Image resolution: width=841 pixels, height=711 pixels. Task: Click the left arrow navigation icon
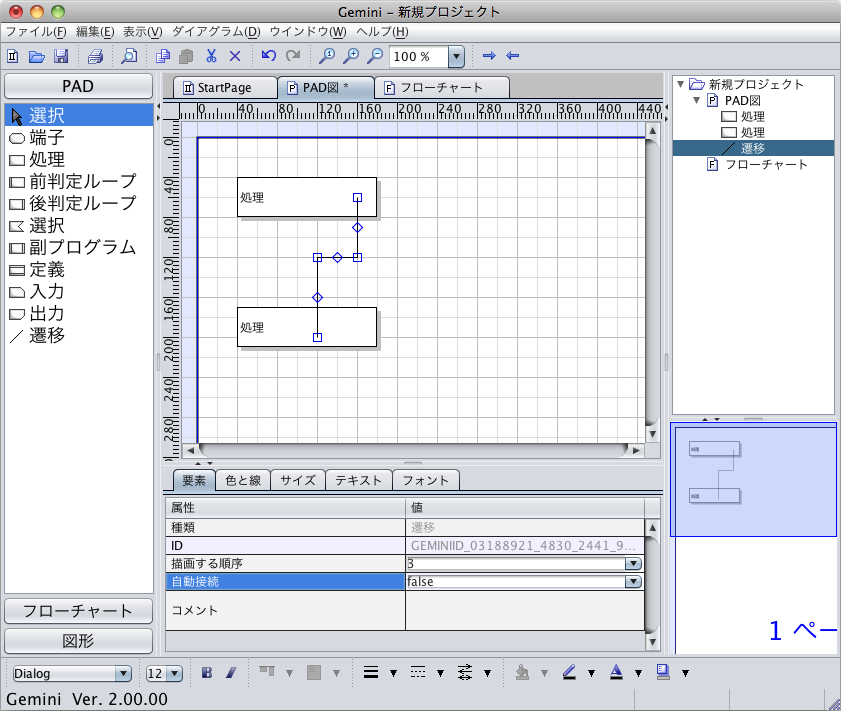tap(513, 55)
